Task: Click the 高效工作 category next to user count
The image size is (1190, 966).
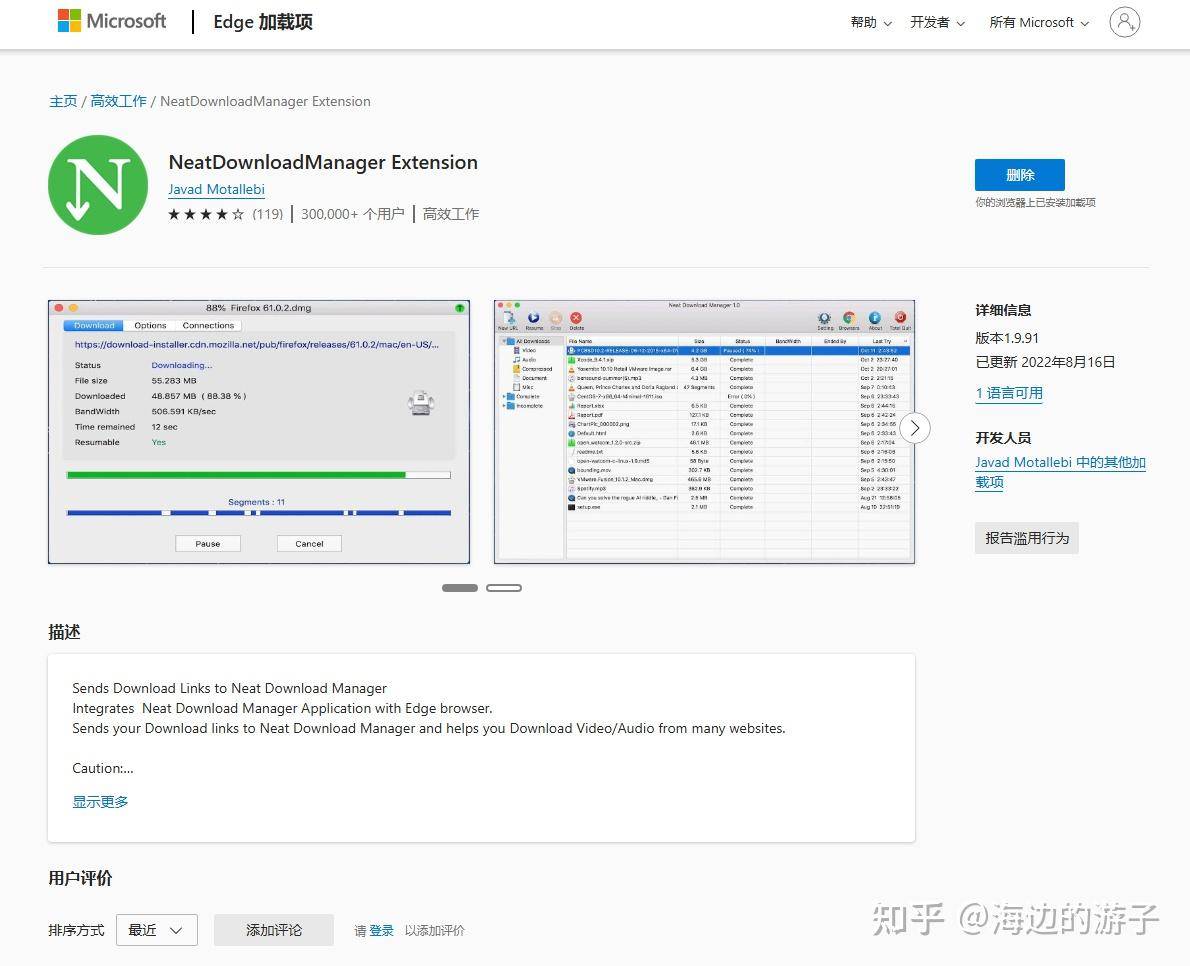Action: coord(451,215)
